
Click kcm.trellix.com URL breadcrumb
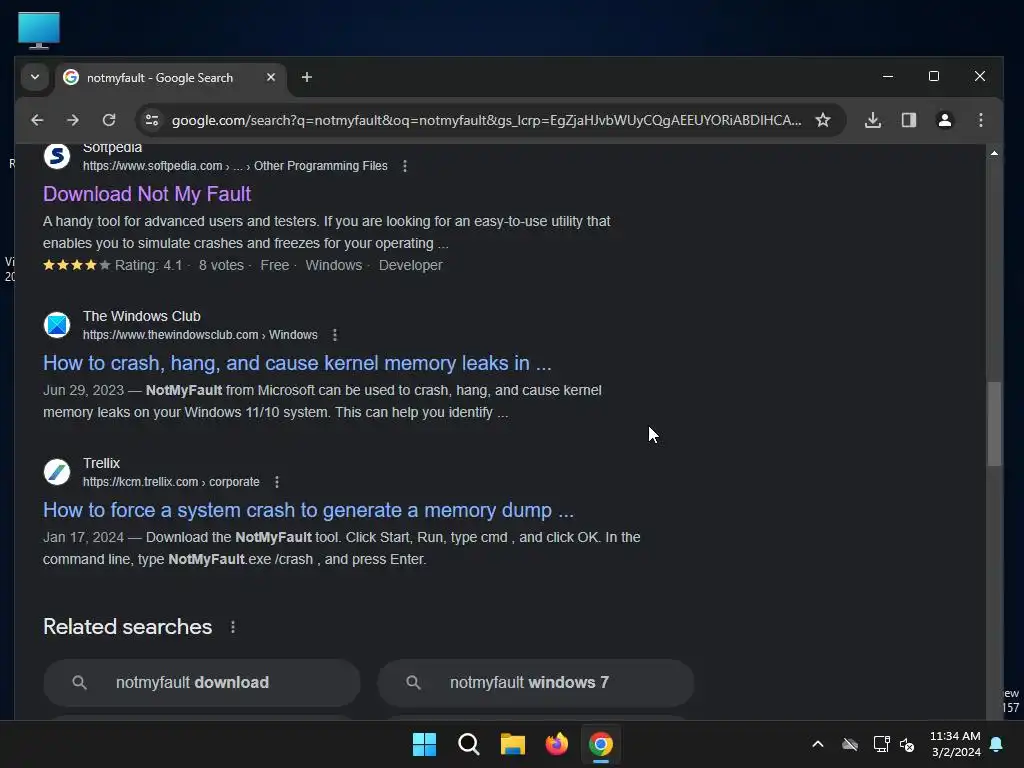tap(171, 482)
